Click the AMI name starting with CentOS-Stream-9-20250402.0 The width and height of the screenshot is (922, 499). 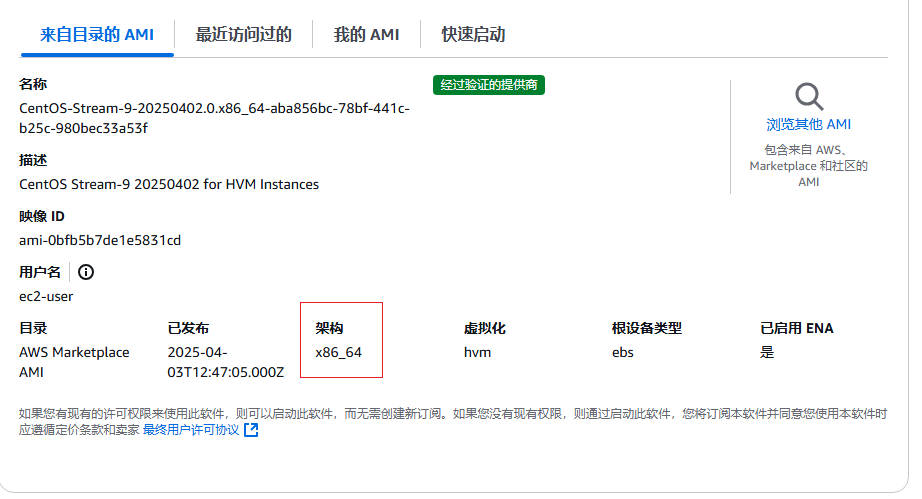click(x=214, y=118)
